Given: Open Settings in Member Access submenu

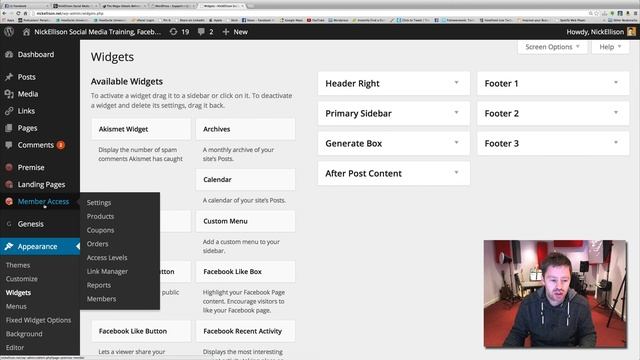Looking at the screenshot, I should pos(99,202).
